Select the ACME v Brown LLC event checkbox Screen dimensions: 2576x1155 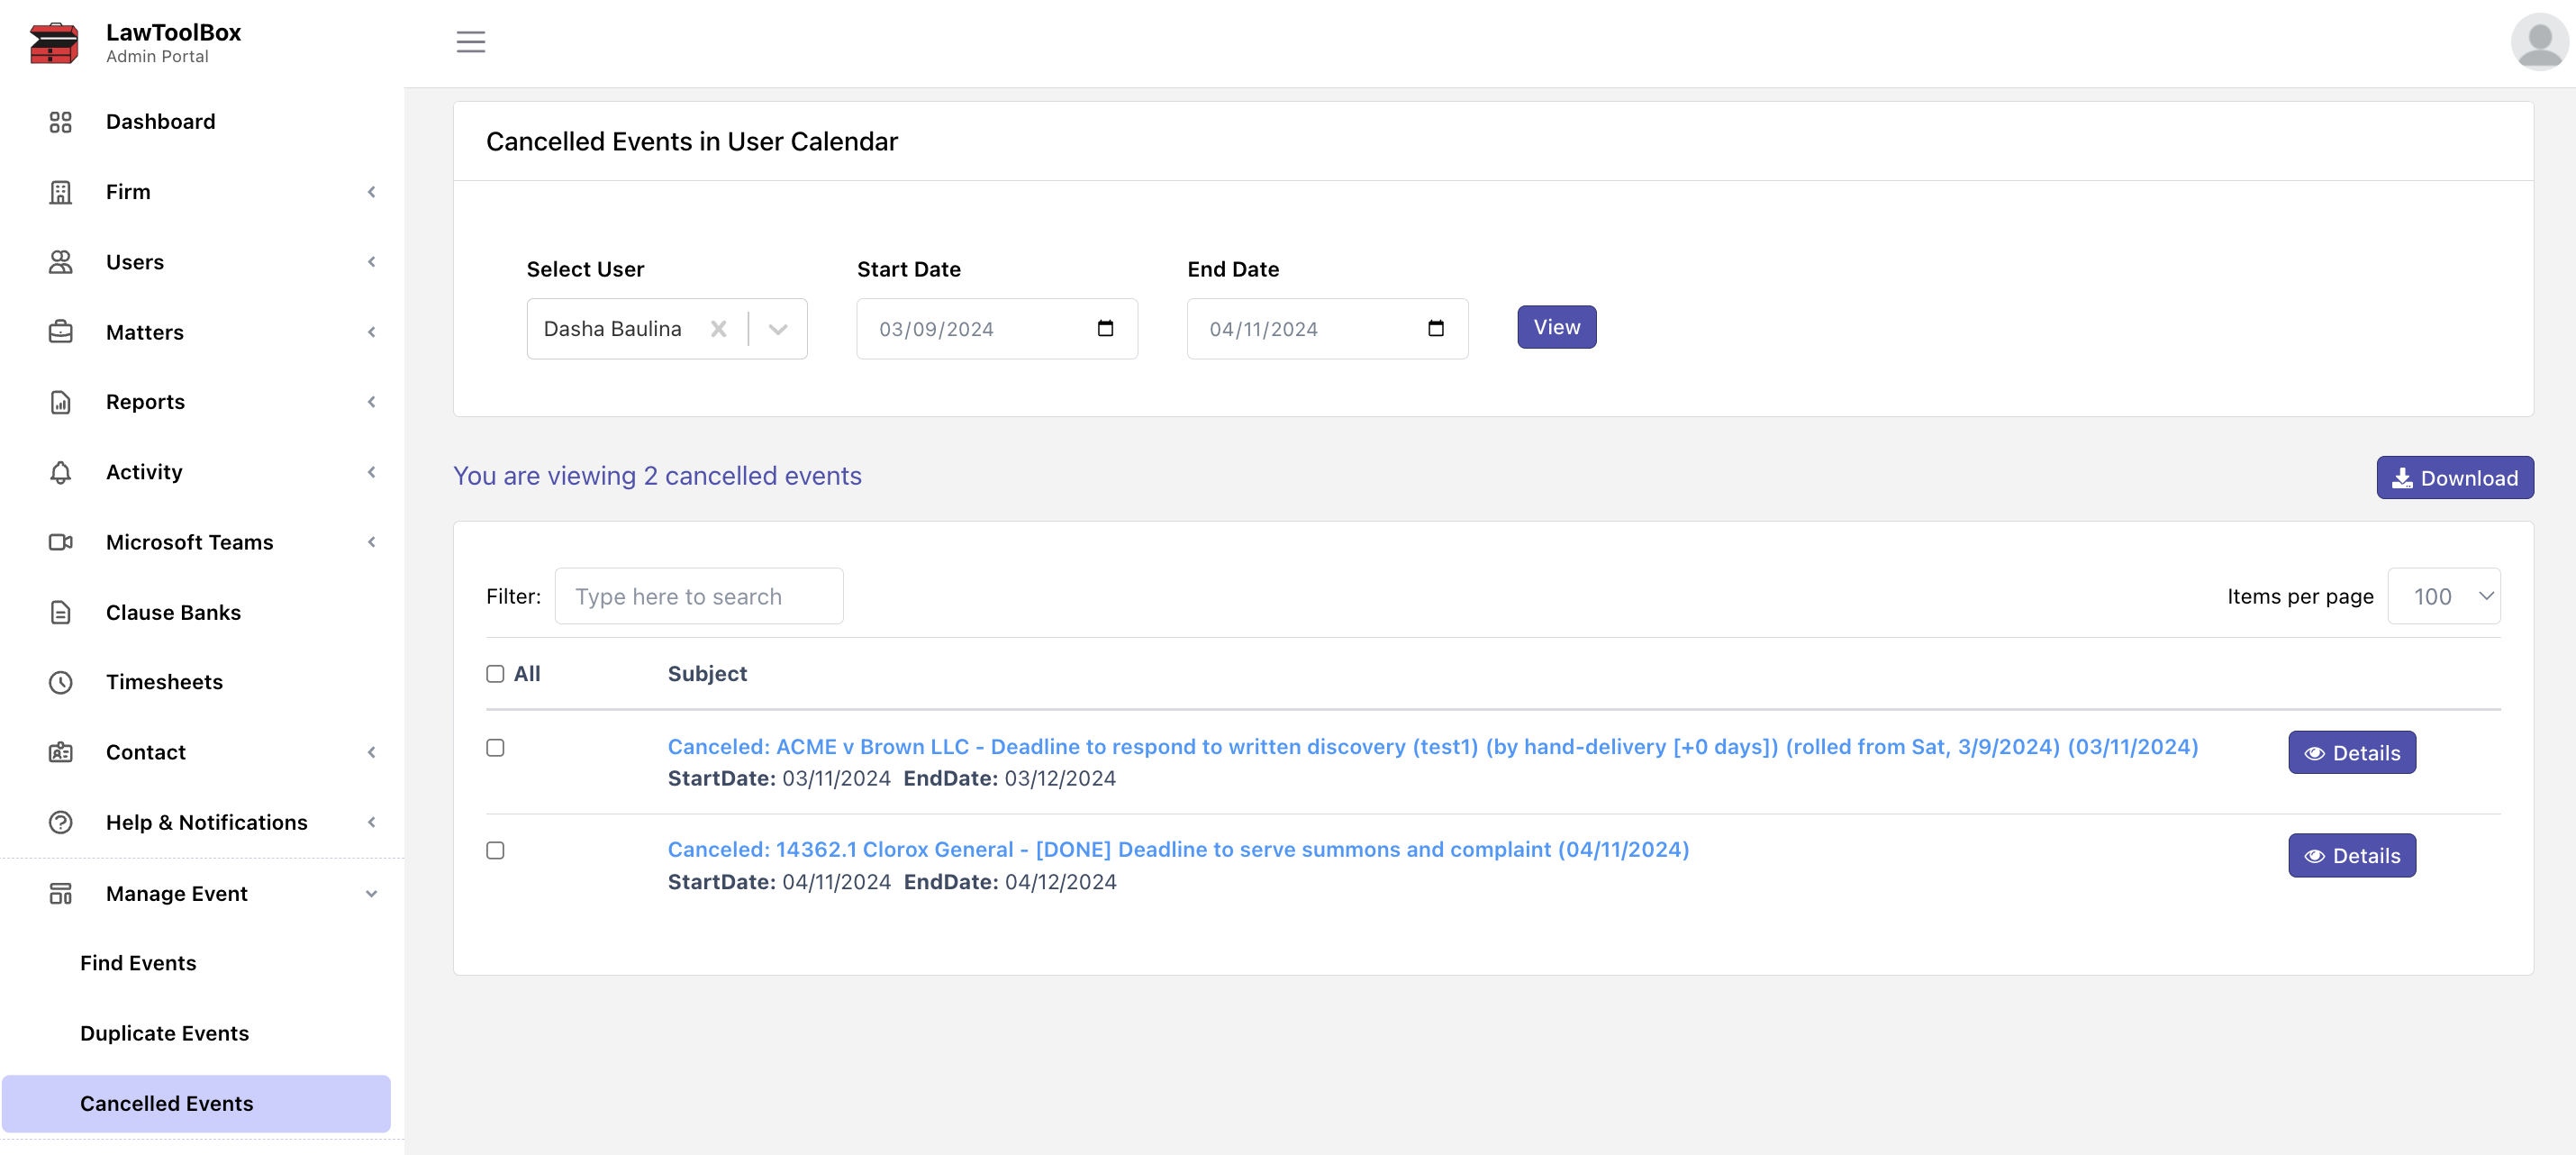point(495,748)
